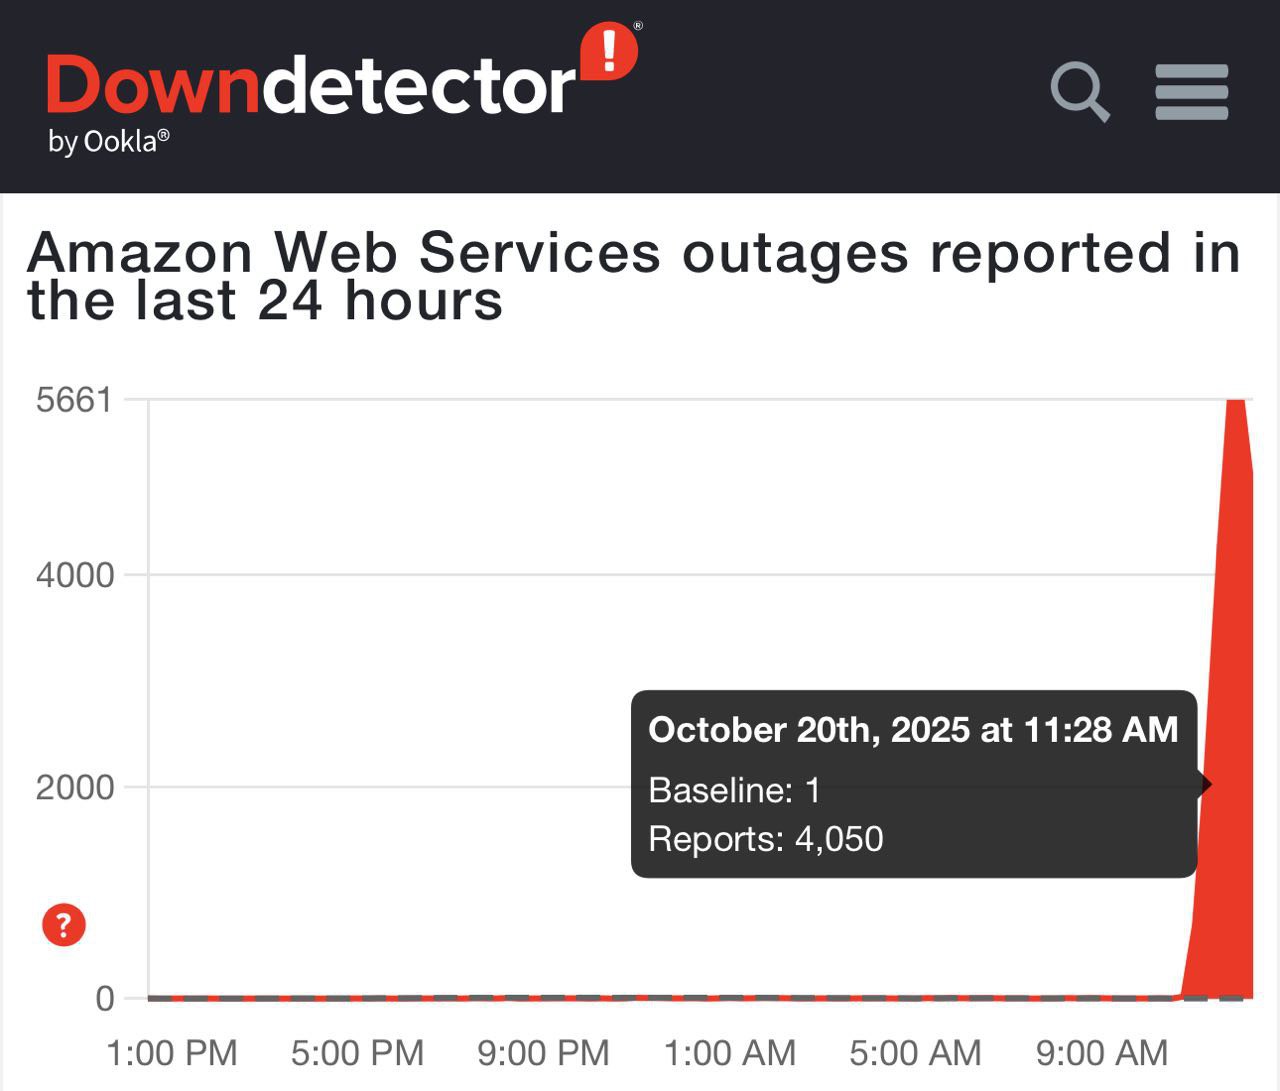Click the 2000 y-axis label
The image size is (1280, 1091).
(x=75, y=787)
